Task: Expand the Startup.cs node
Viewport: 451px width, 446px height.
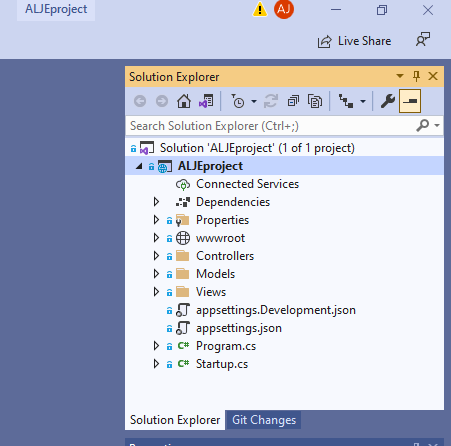Action: coord(156,364)
